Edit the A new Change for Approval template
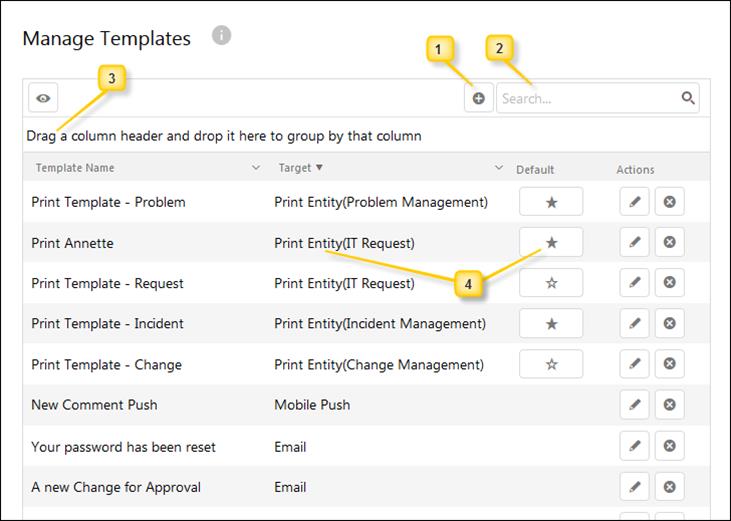The height and width of the screenshot is (521, 731). coord(634,487)
